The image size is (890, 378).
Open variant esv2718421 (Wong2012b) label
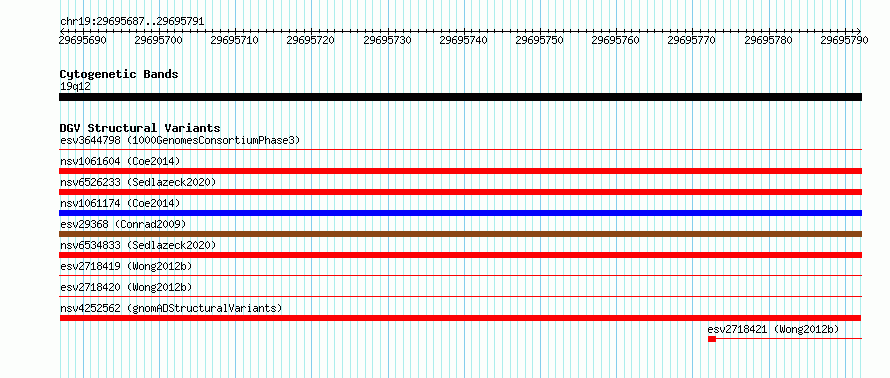tap(773, 329)
